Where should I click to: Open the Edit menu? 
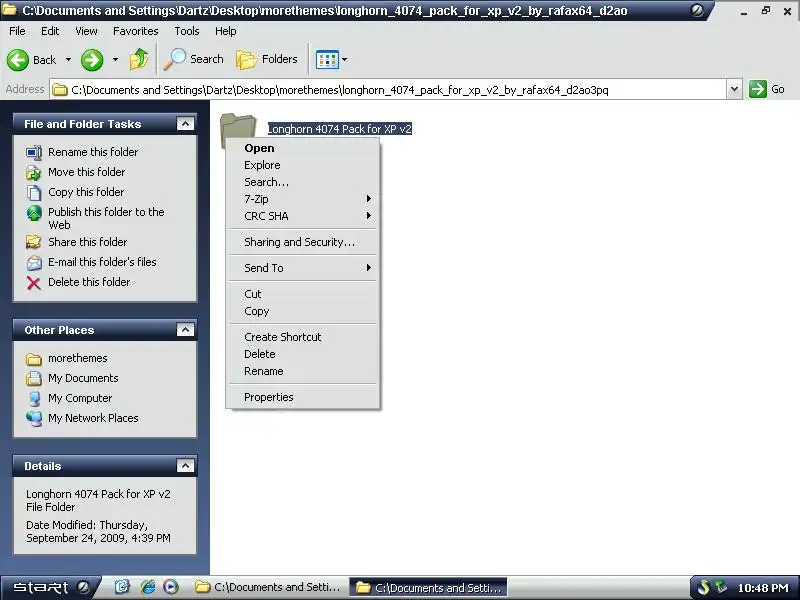[x=50, y=31]
